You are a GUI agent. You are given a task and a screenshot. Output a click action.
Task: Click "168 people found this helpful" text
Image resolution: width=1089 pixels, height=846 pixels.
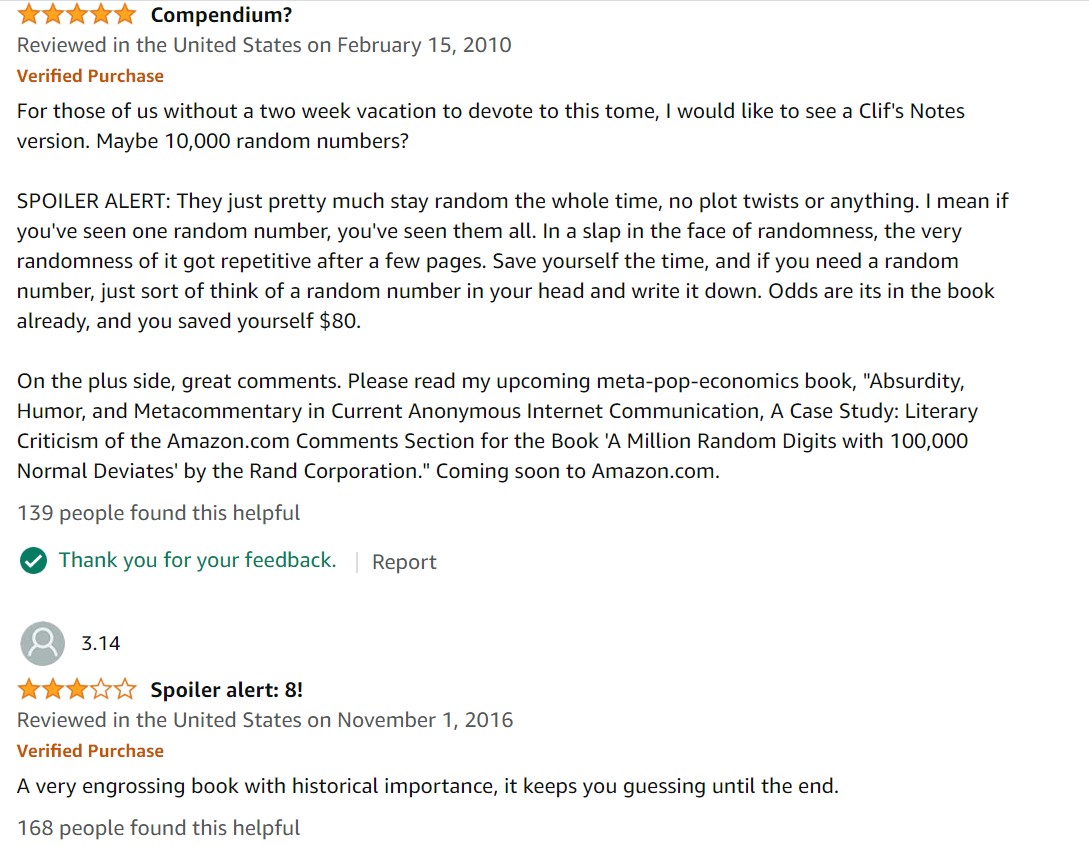pos(158,828)
